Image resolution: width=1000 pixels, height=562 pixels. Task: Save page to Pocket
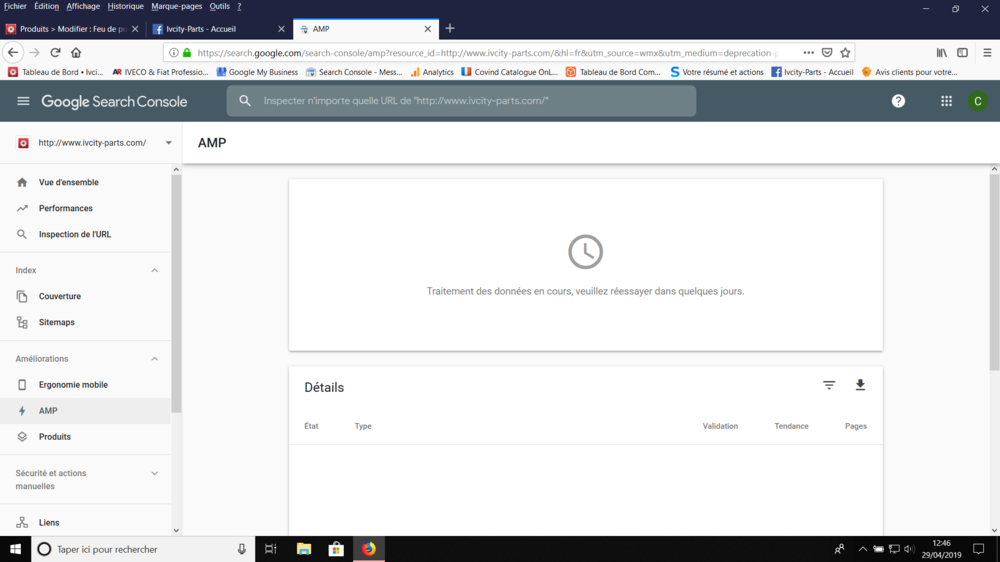click(827, 52)
